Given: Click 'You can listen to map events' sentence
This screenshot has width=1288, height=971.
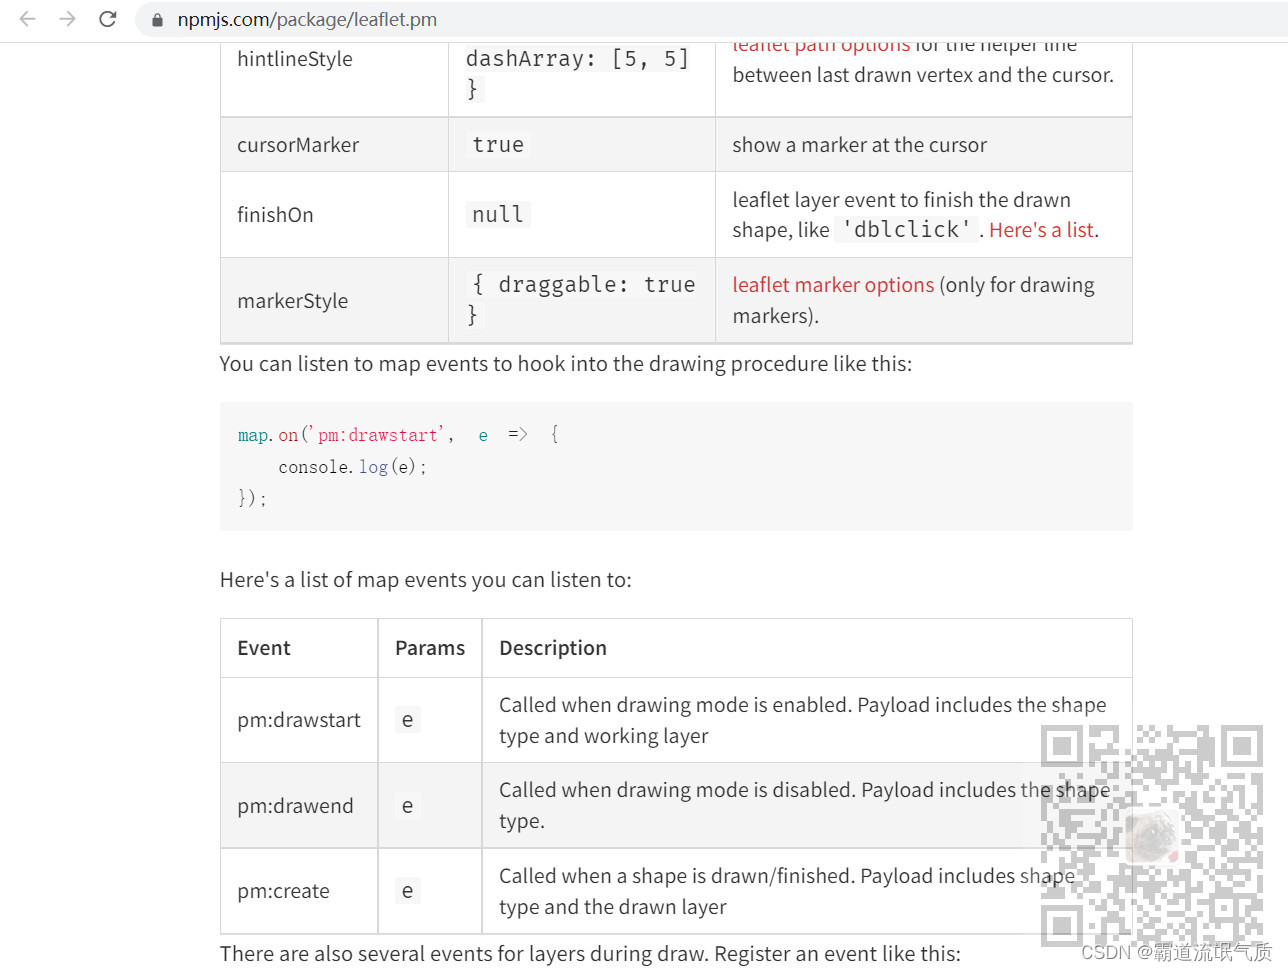Looking at the screenshot, I should click(566, 364).
